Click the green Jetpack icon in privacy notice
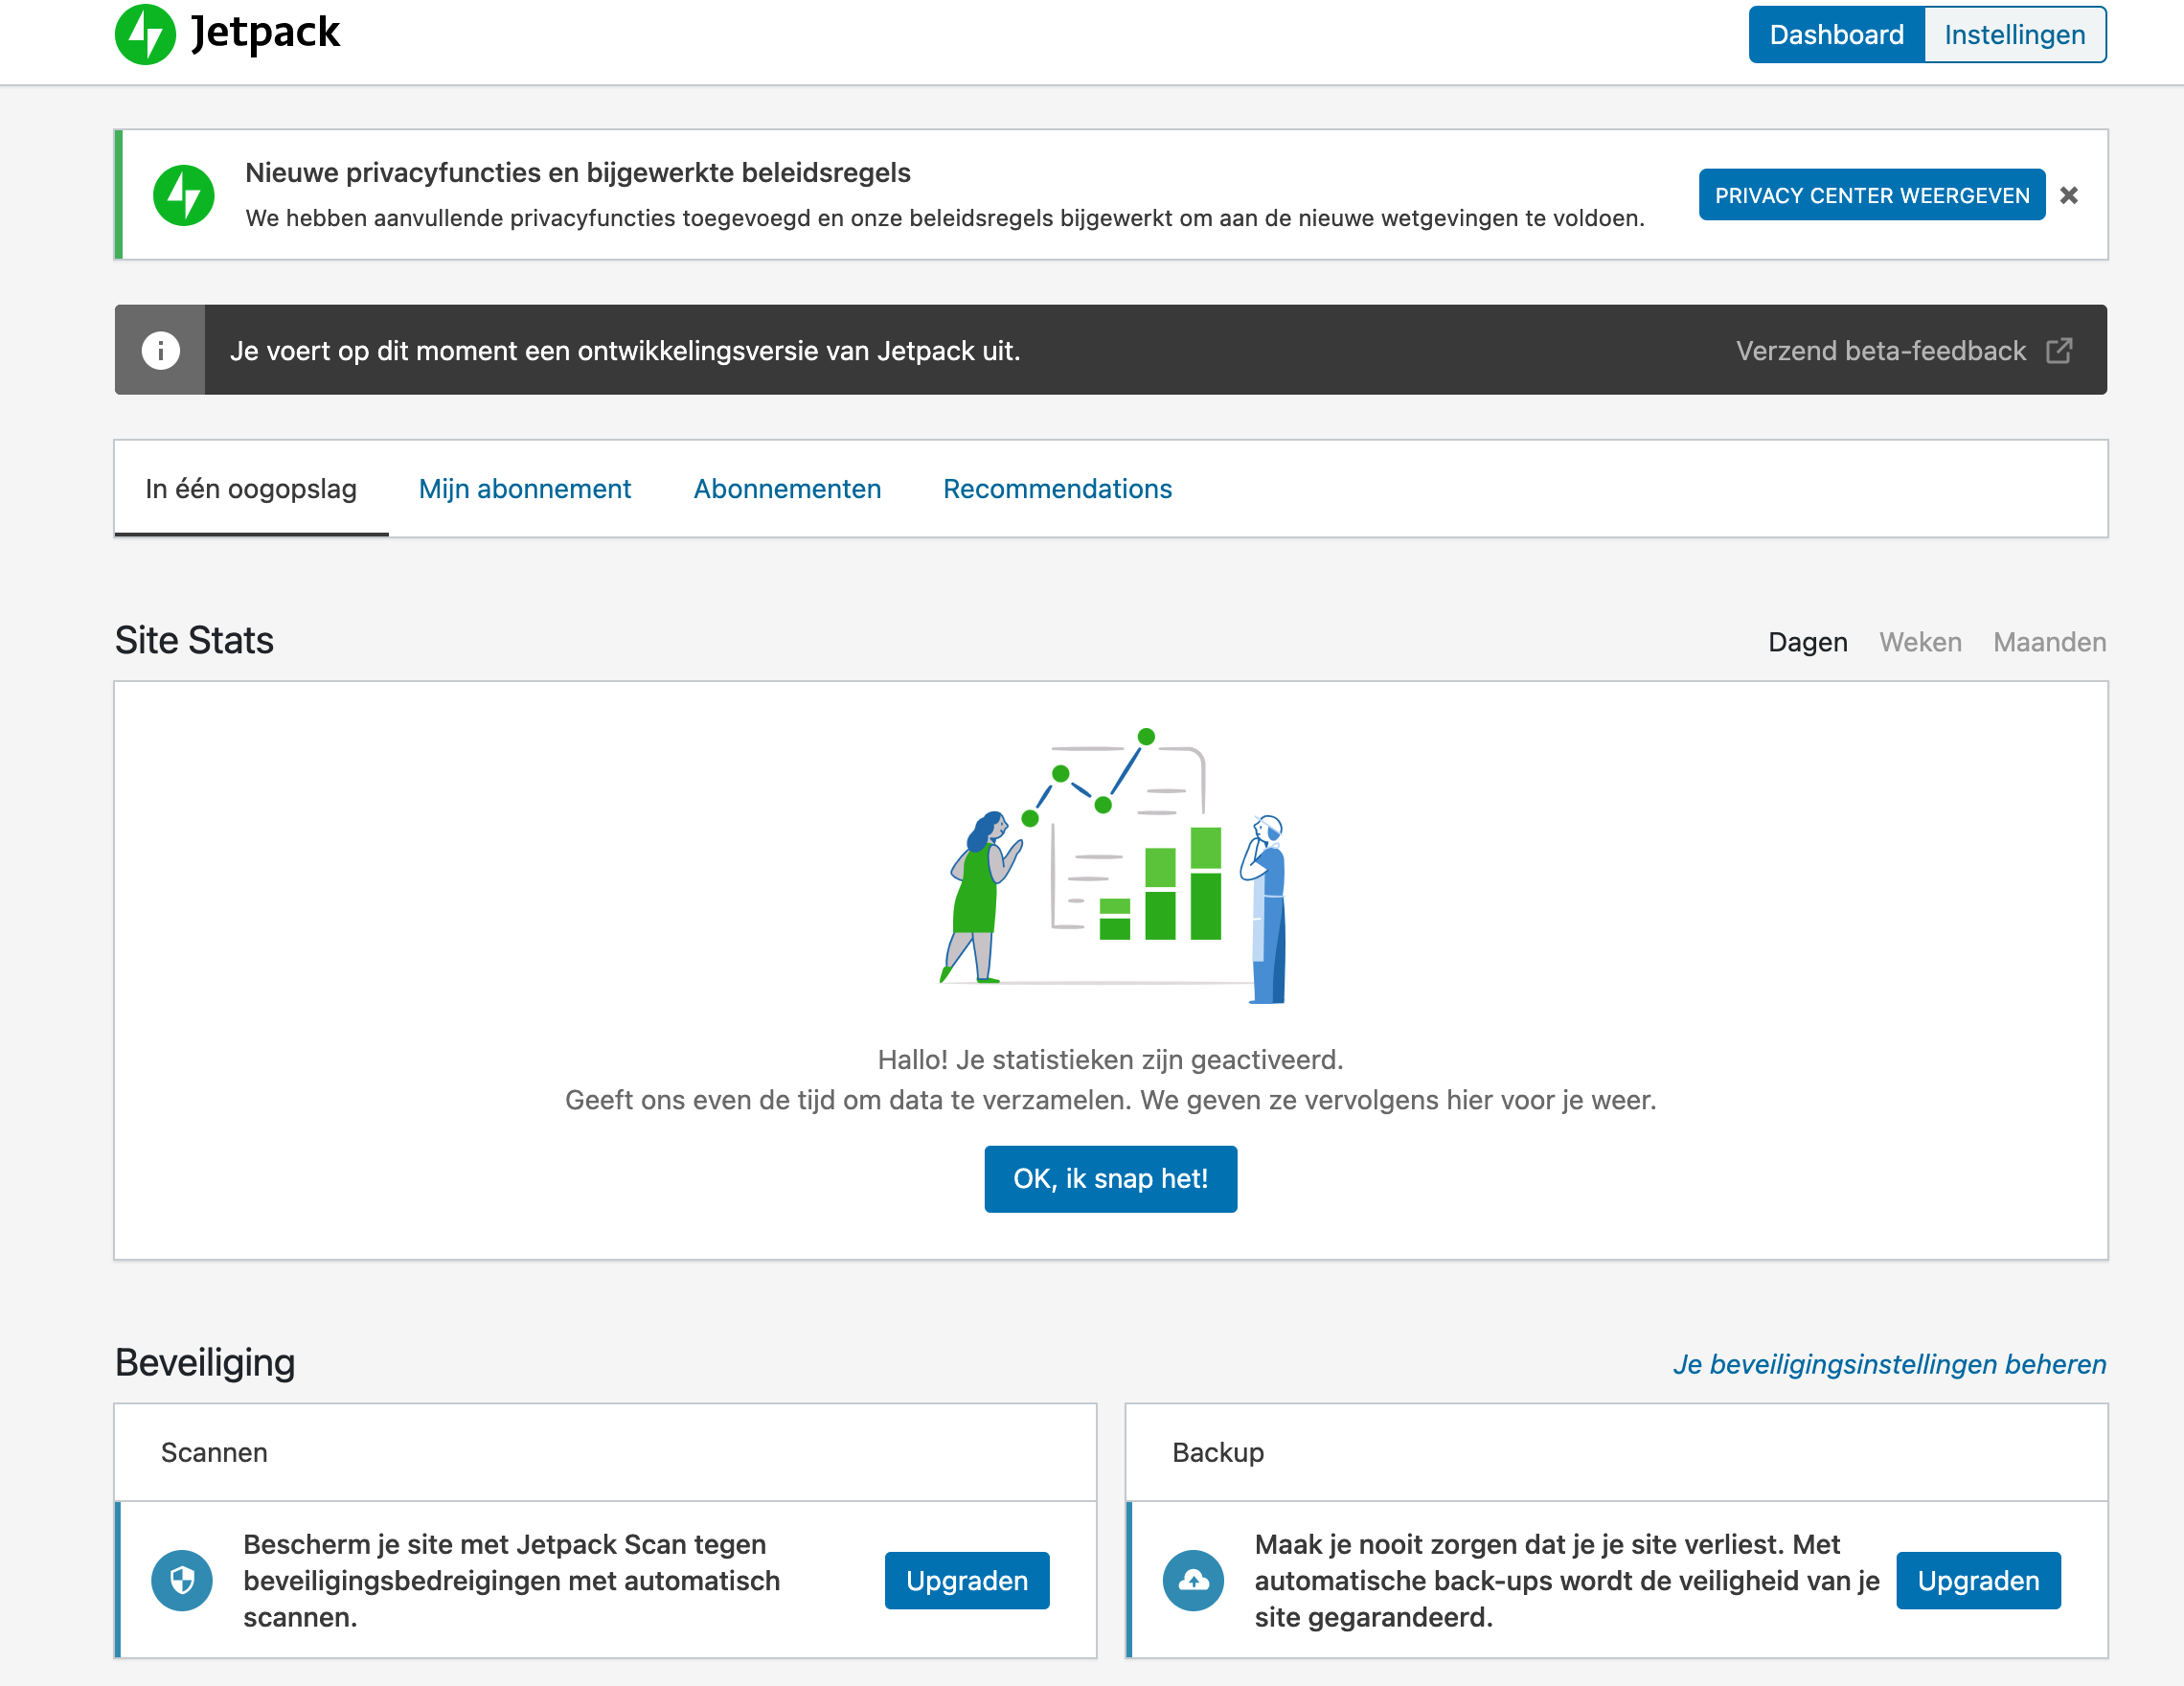This screenshot has width=2184, height=1686. (x=183, y=195)
